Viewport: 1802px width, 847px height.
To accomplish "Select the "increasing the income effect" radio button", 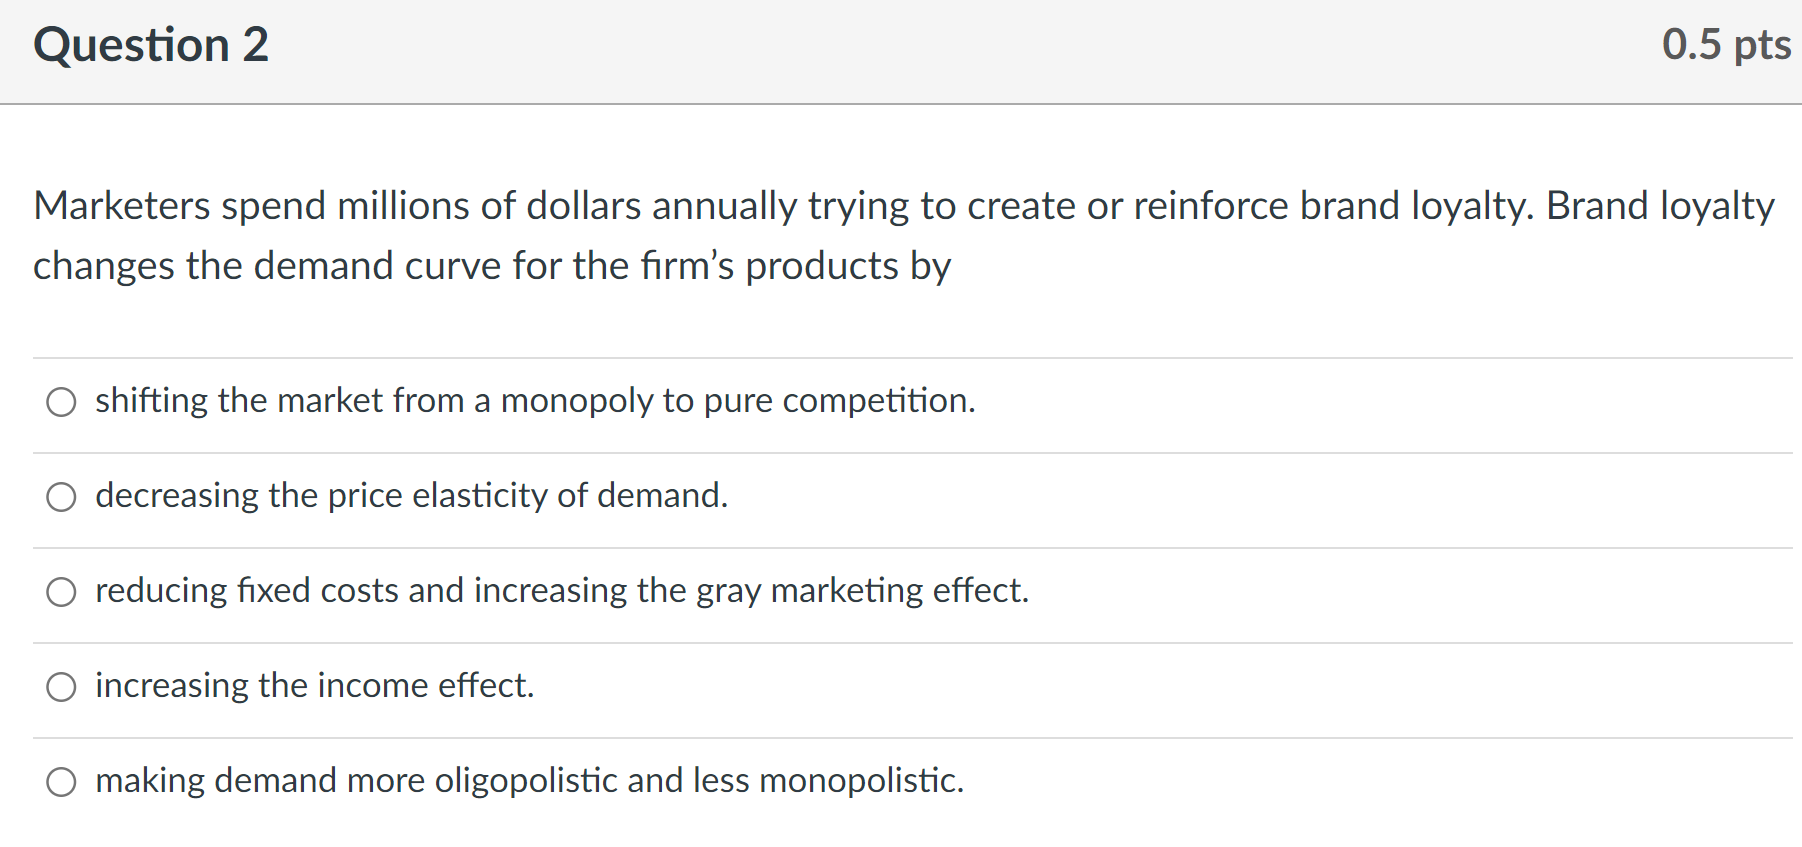I will (x=61, y=687).
